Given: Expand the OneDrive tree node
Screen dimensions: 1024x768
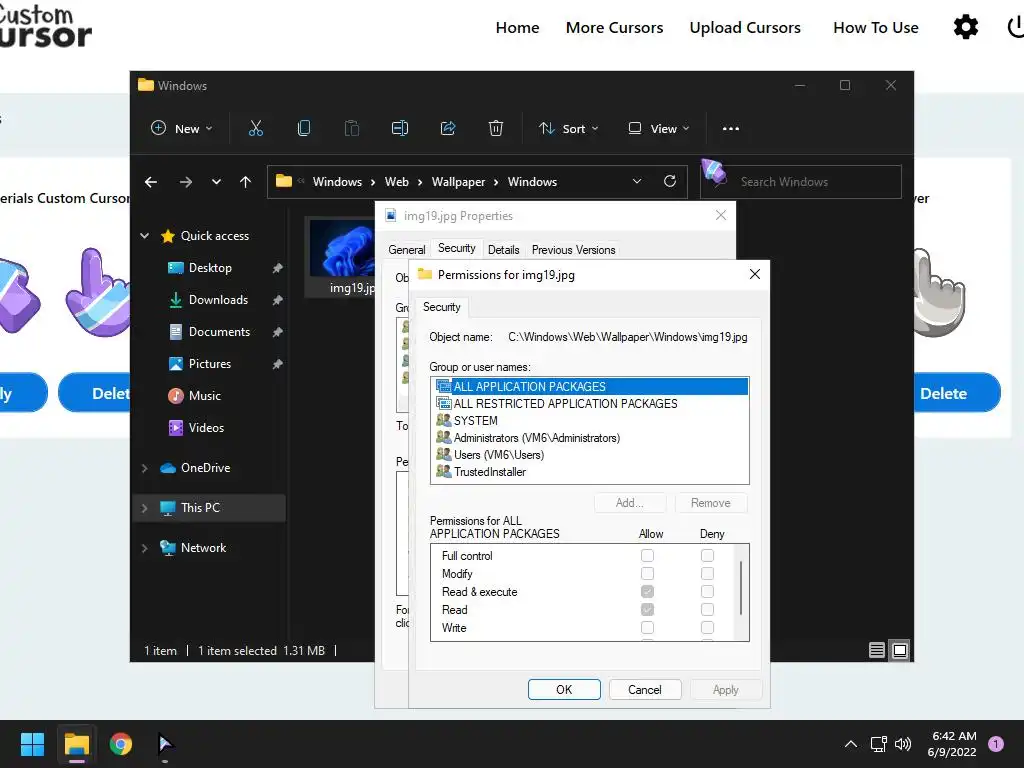Looking at the screenshot, I should pyautogui.click(x=145, y=468).
